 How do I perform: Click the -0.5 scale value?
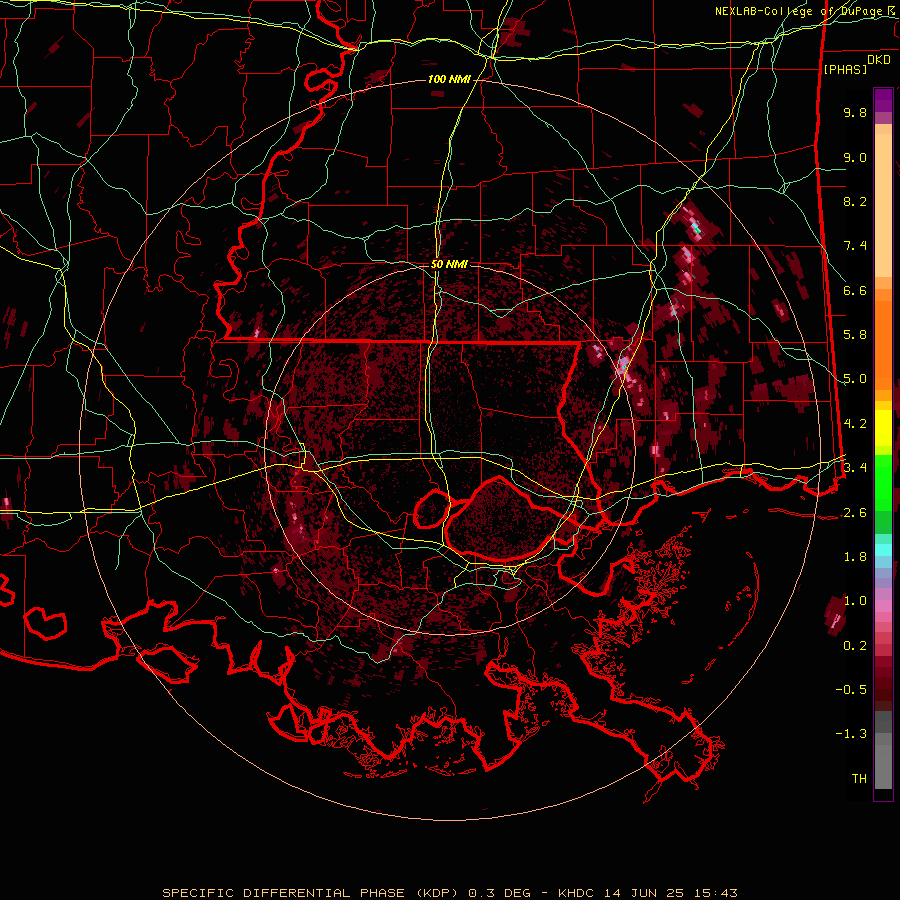tap(851, 690)
